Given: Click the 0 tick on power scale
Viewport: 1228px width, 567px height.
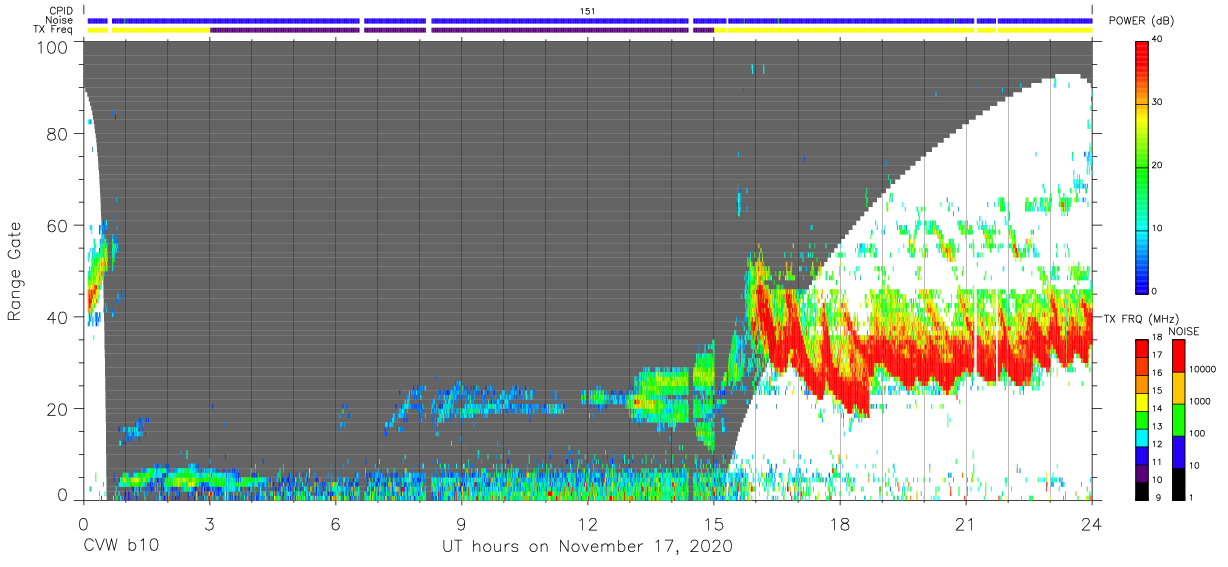Looking at the screenshot, I should pos(1155,291).
